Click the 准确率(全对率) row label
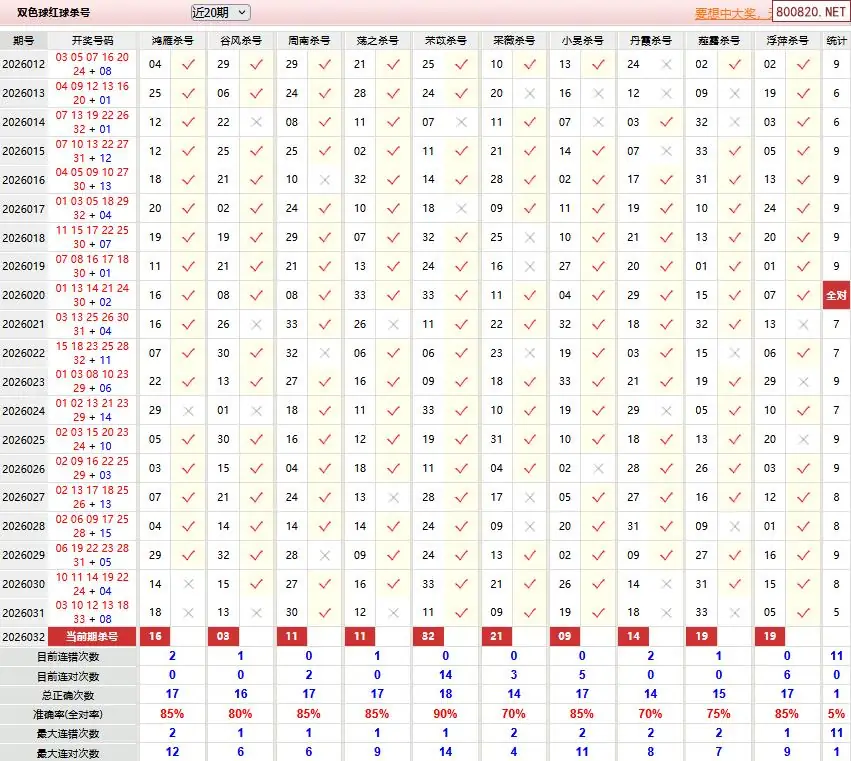Viewport: 851px width, 761px height. [x=66, y=715]
